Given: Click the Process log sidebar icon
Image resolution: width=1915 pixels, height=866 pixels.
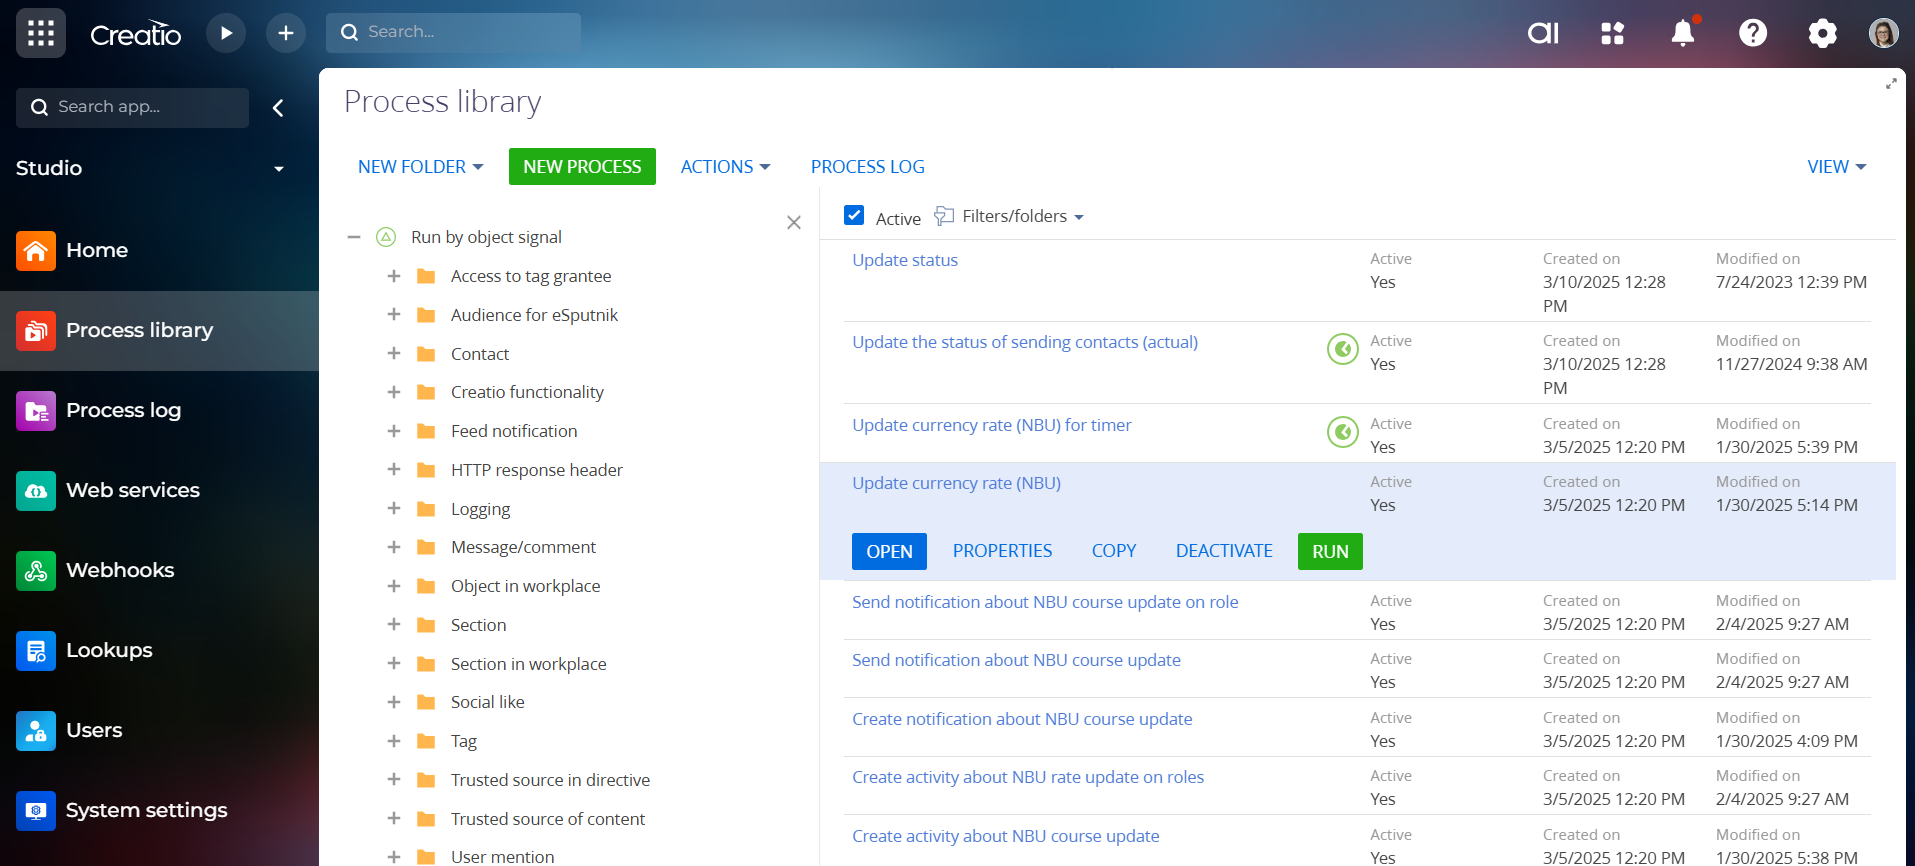Looking at the screenshot, I should click(x=36, y=410).
